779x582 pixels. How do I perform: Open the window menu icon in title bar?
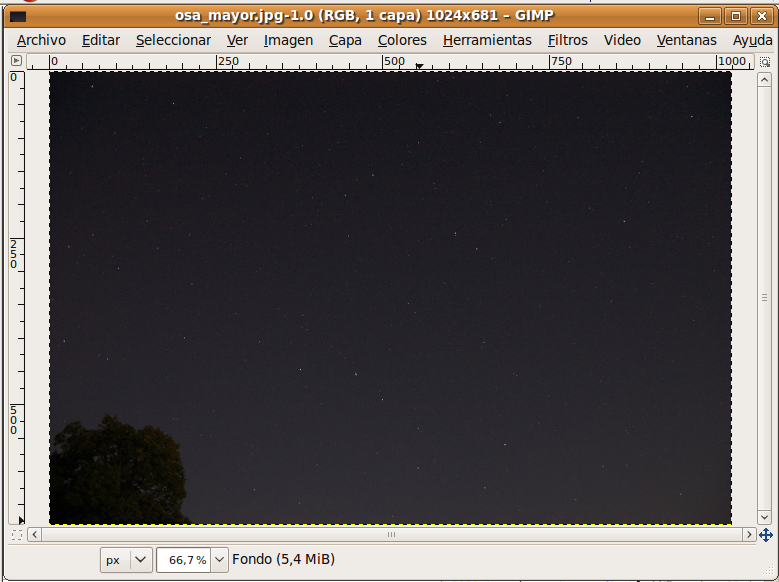click(17, 16)
